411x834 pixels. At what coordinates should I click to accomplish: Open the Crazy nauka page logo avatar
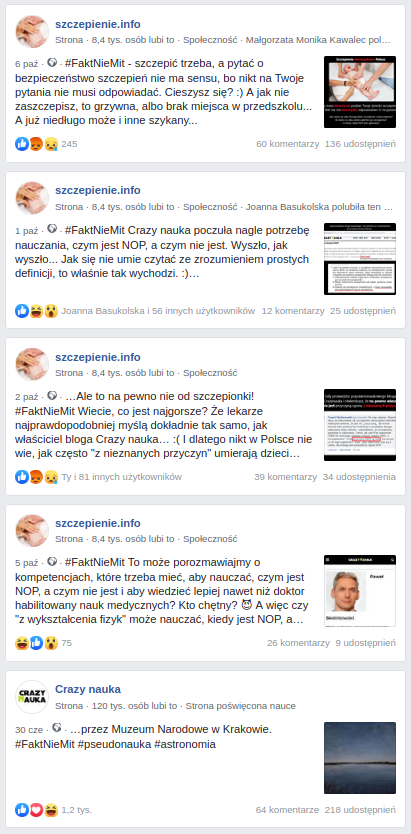point(32,697)
